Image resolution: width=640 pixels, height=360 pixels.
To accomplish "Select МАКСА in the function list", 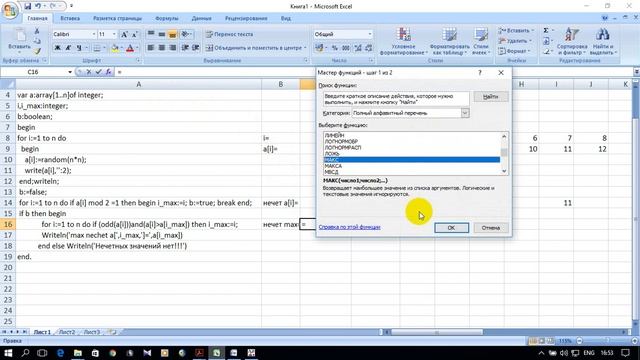I will click(x=411, y=166).
